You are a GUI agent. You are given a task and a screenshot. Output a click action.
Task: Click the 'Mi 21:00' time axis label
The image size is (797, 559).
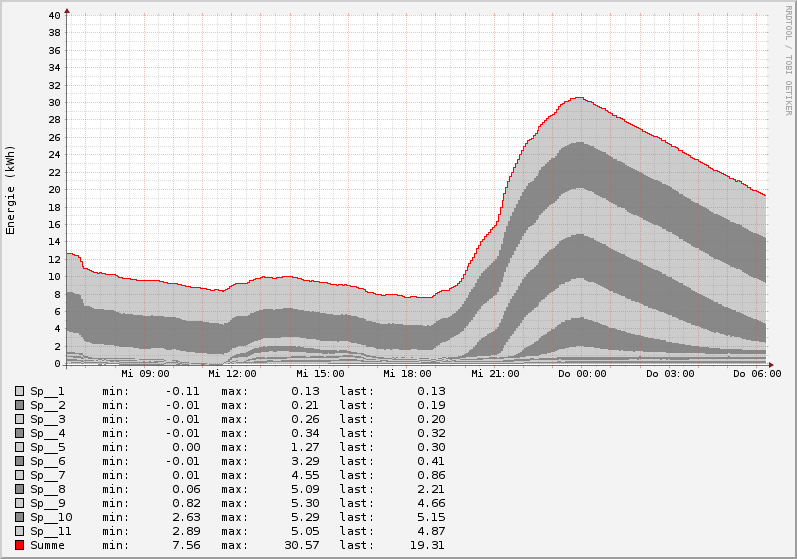pos(495,374)
